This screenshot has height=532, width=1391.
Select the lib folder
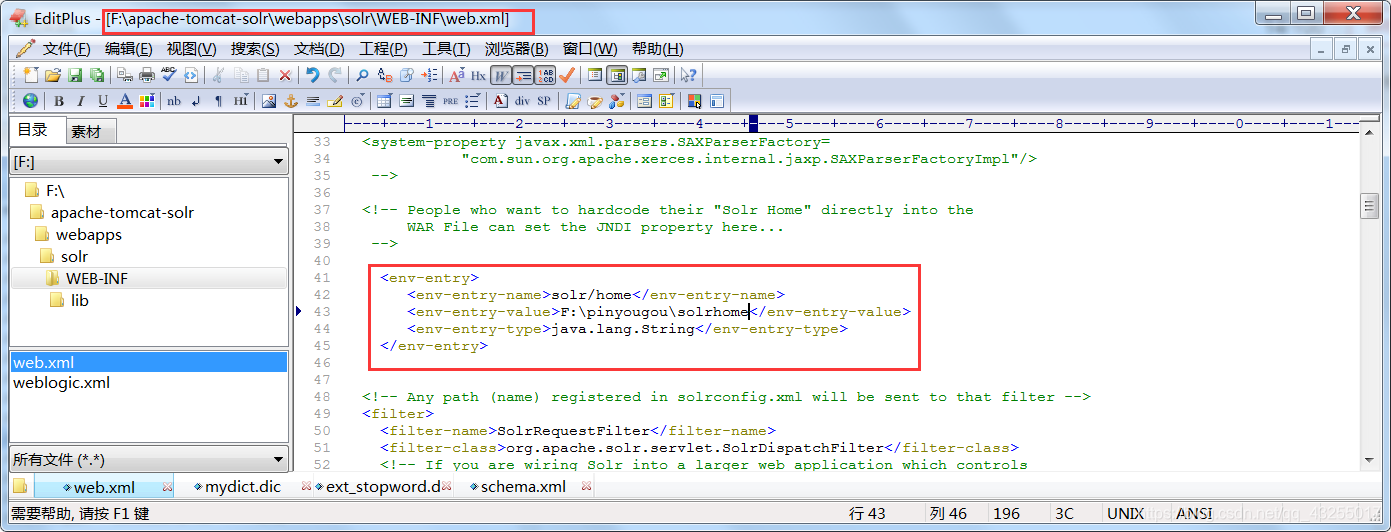click(80, 300)
